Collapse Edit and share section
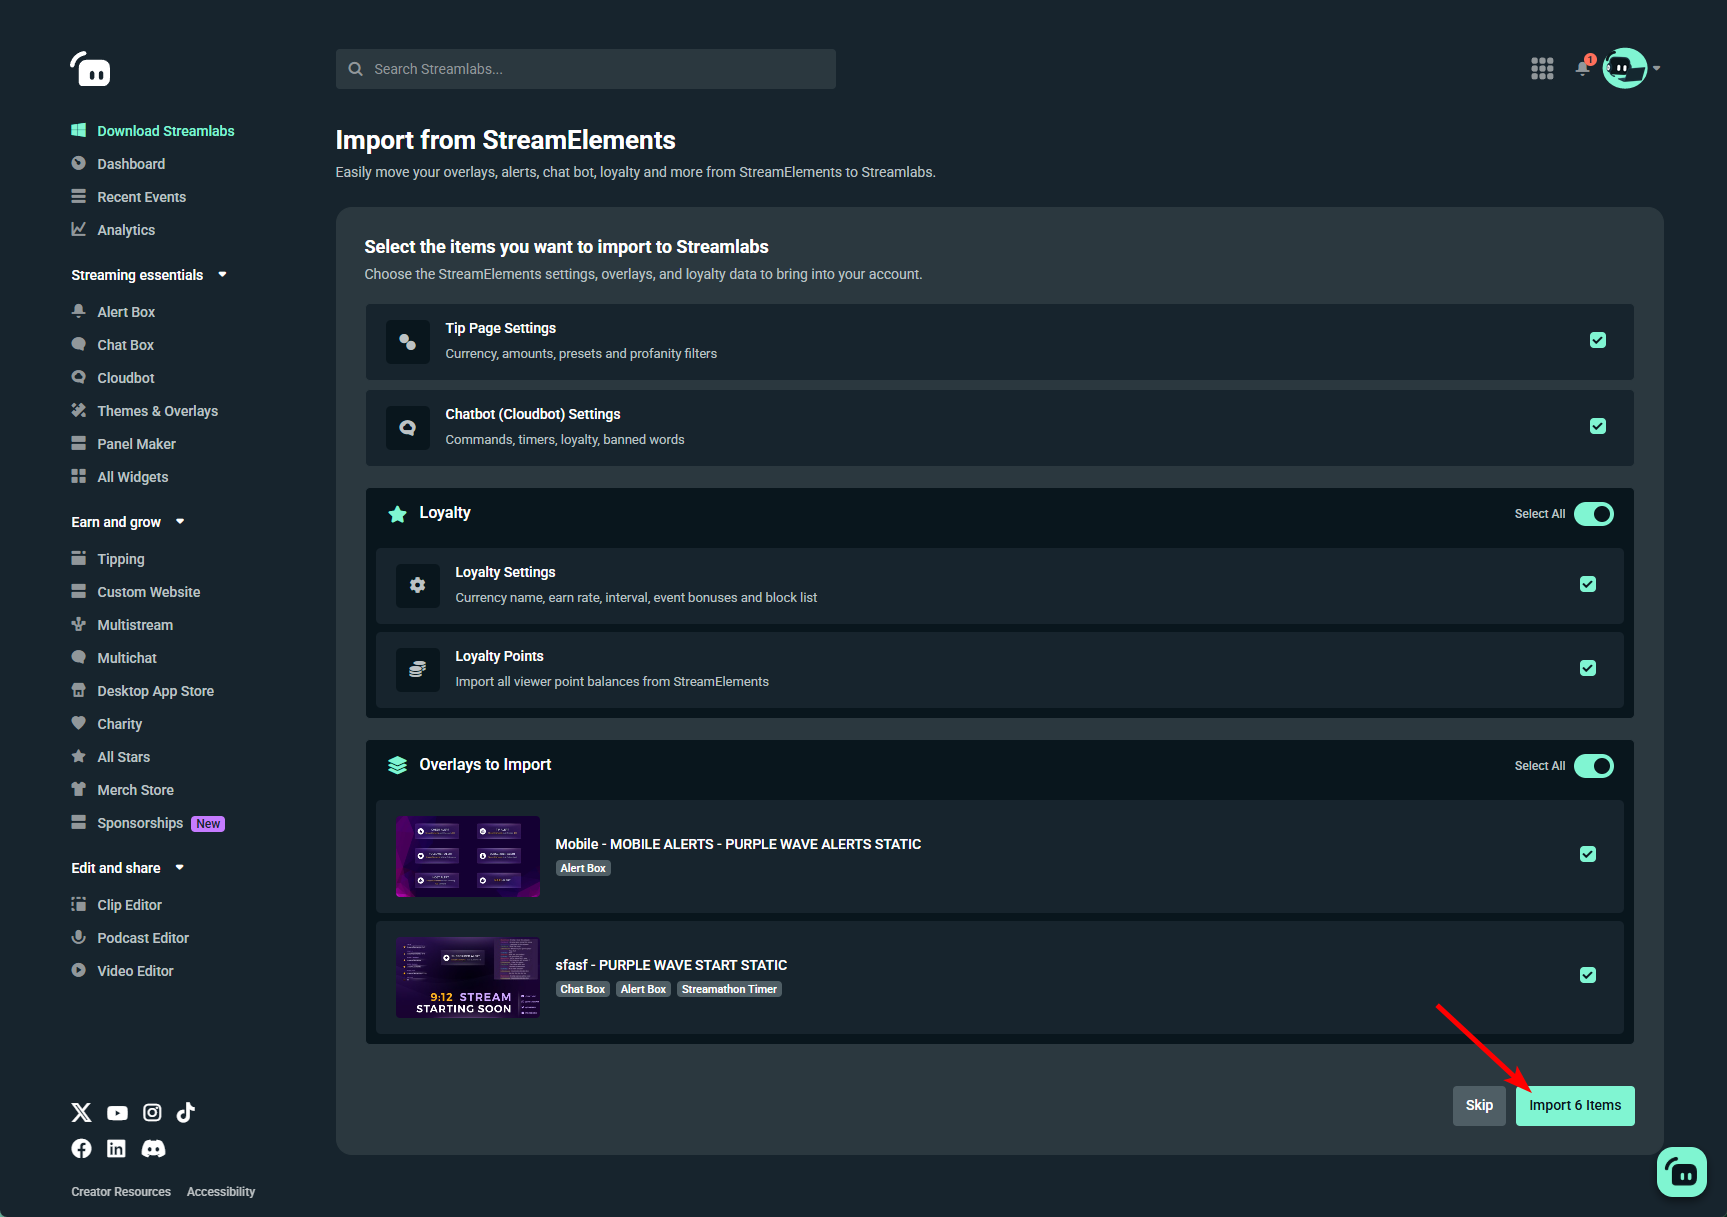 [128, 868]
